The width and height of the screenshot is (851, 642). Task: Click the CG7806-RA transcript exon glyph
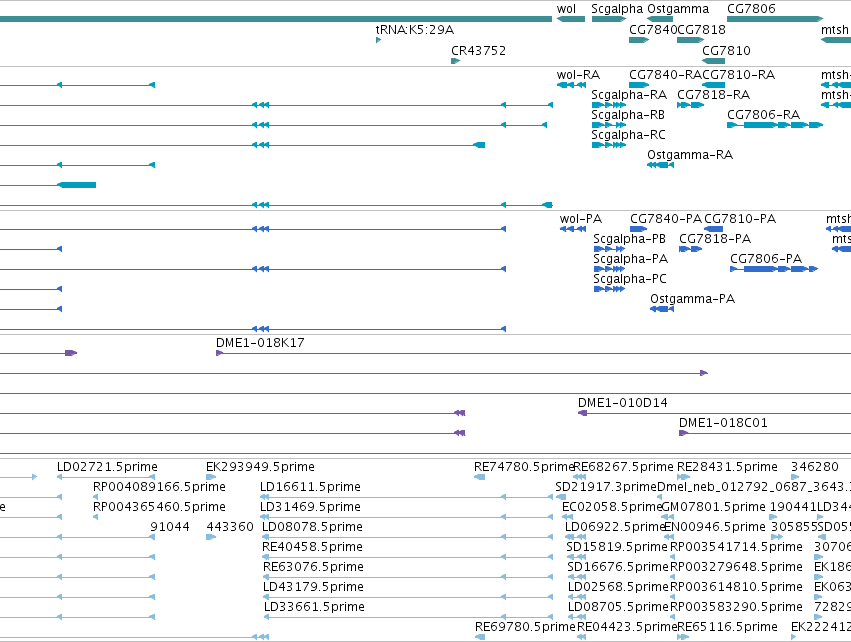tap(775, 125)
